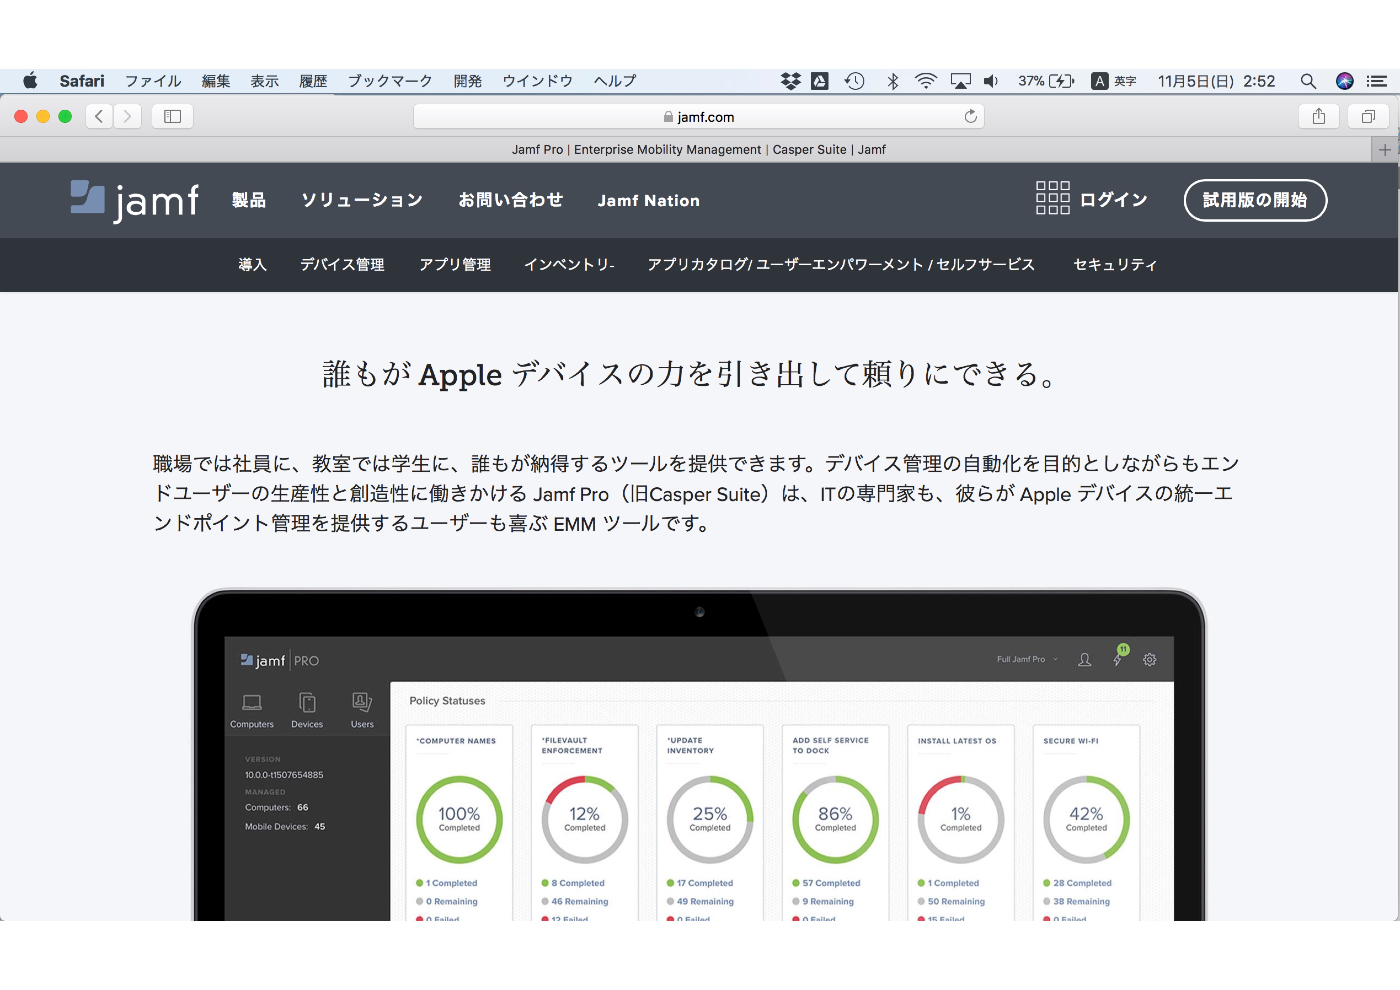This screenshot has height=990, width=1400.
Task: Click the jamf.com address bar
Action: click(x=699, y=116)
